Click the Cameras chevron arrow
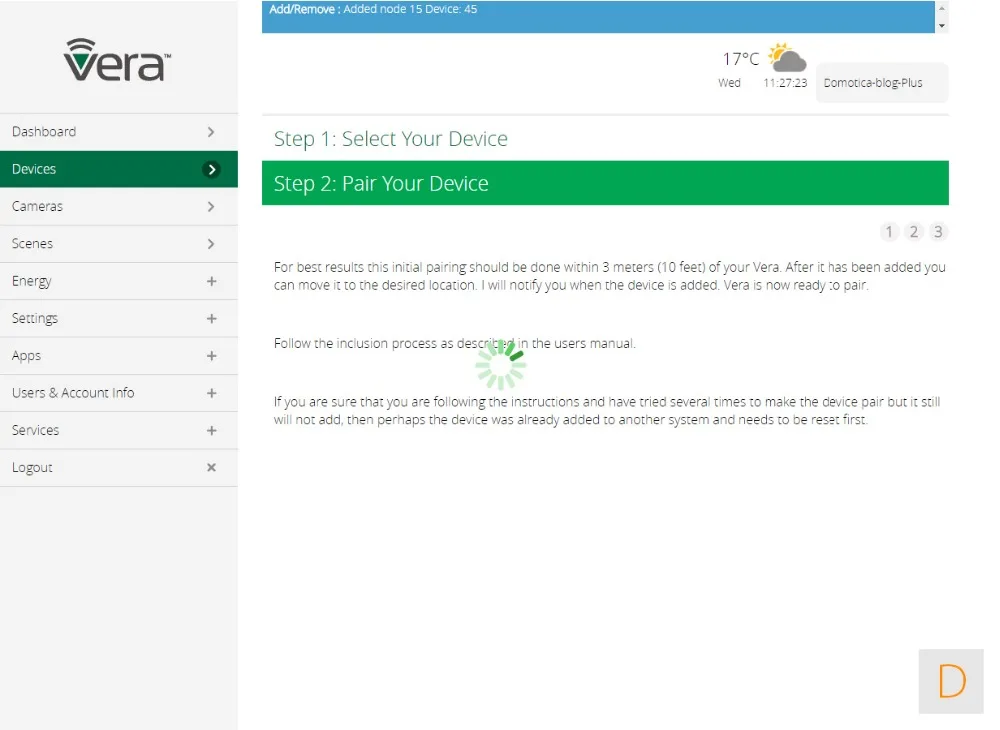The image size is (1000, 730). tap(211, 207)
